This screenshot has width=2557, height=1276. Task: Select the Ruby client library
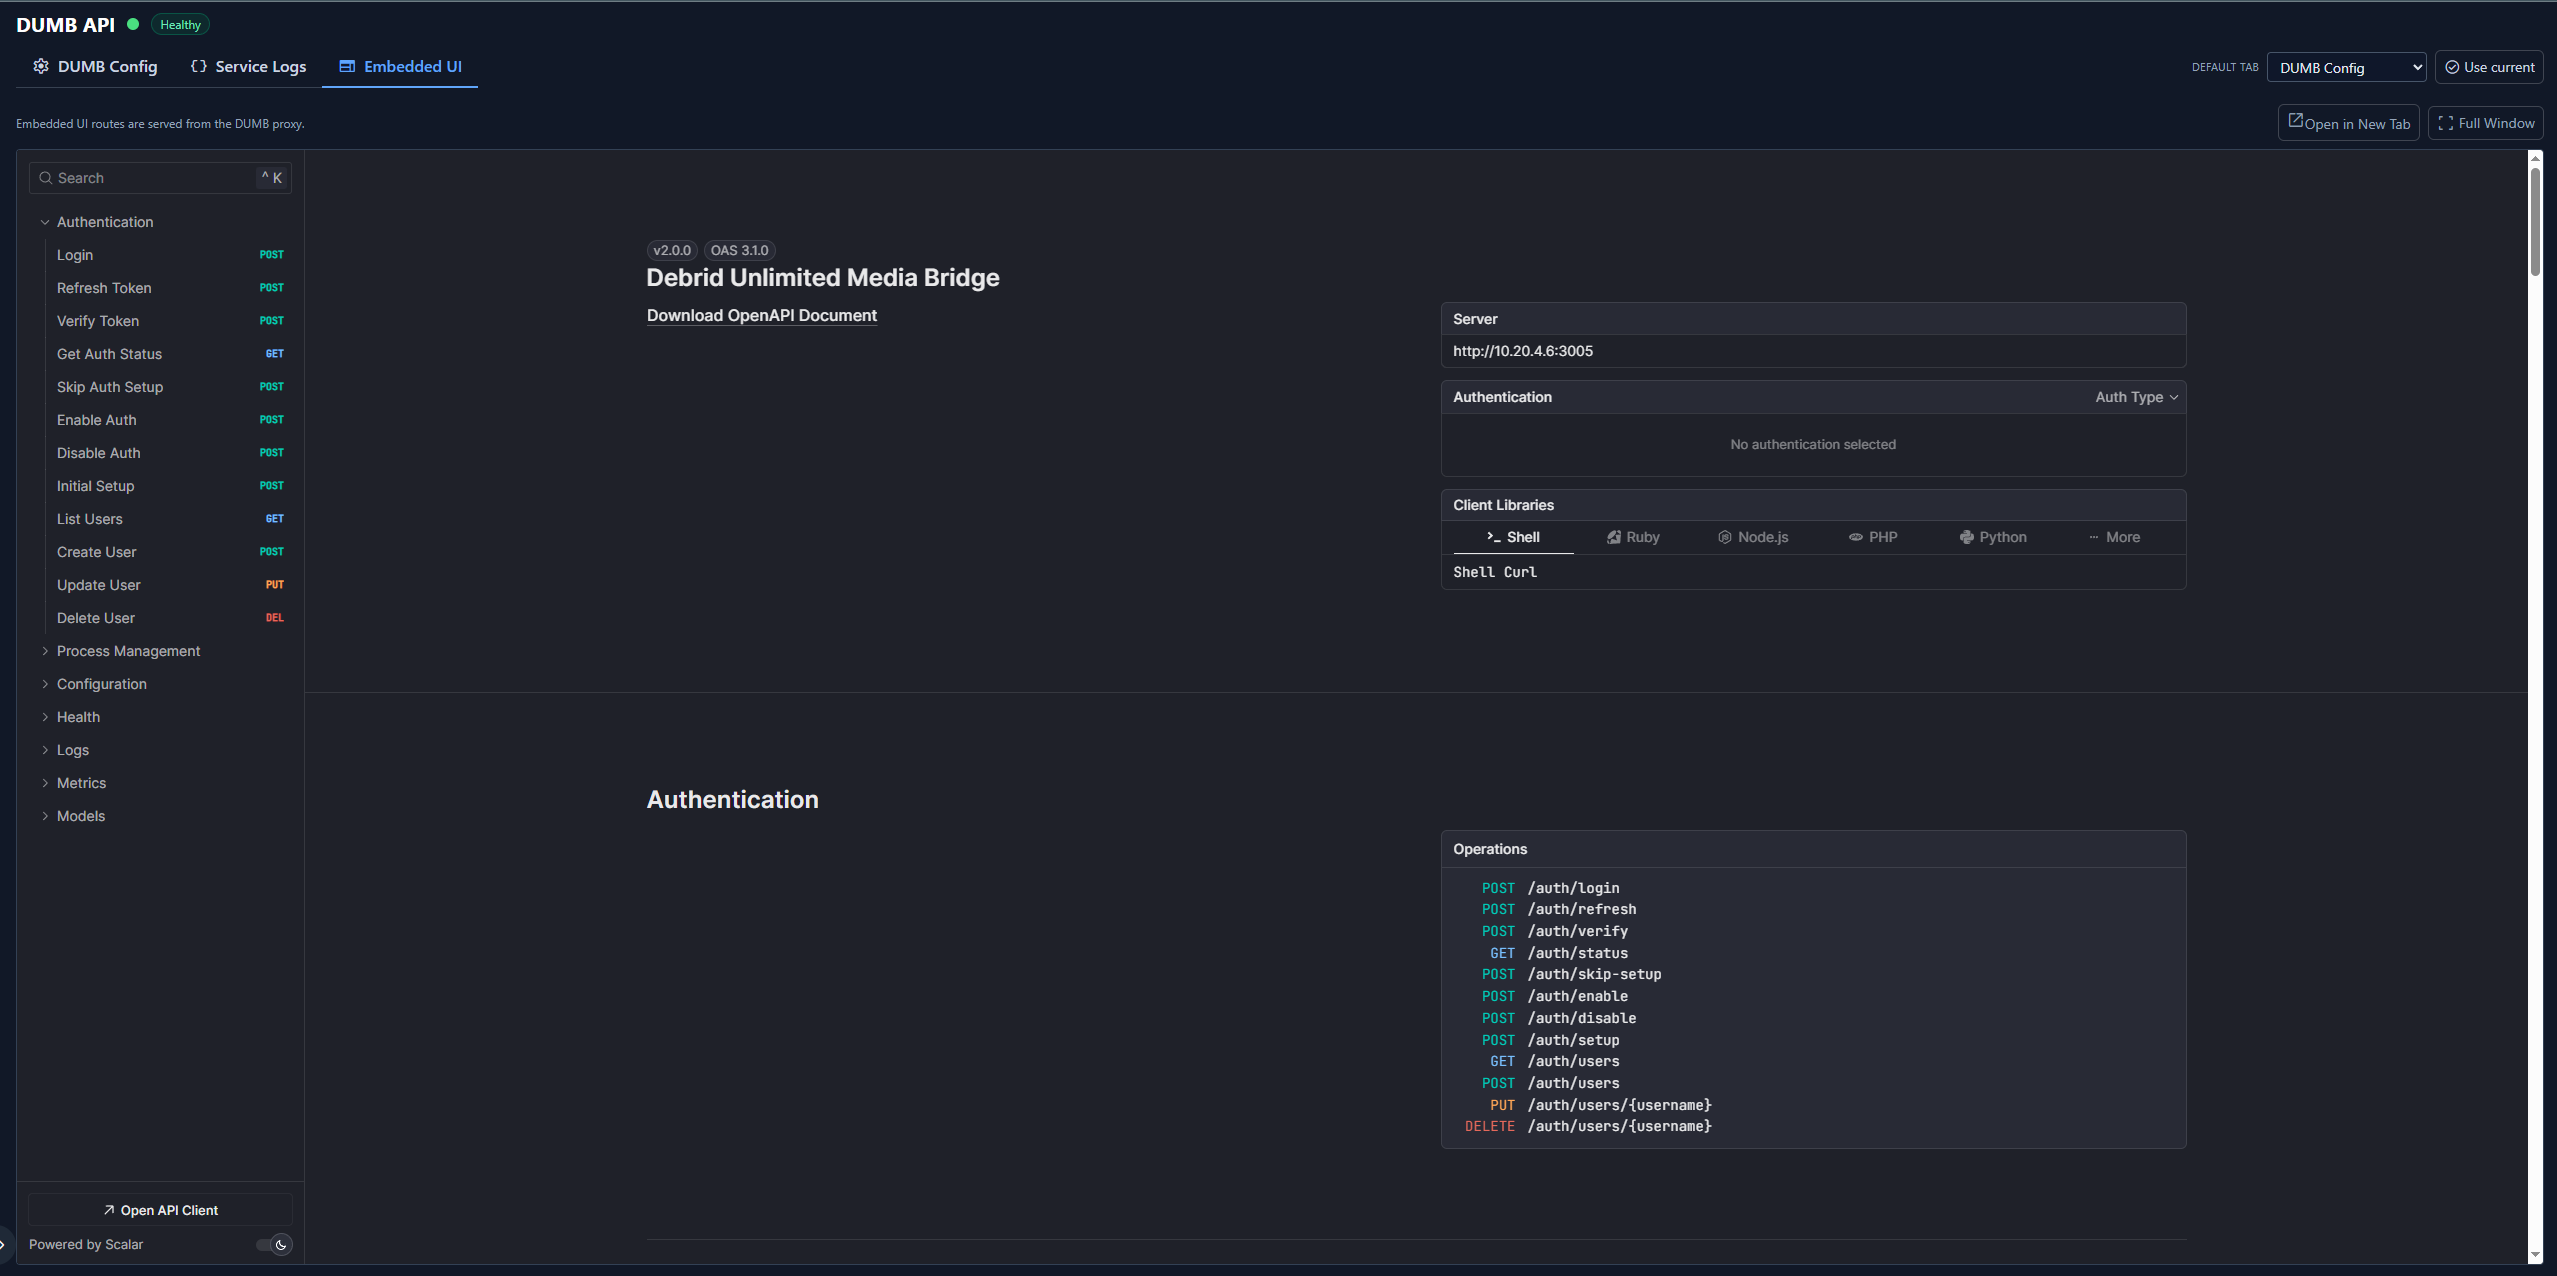[1632, 537]
